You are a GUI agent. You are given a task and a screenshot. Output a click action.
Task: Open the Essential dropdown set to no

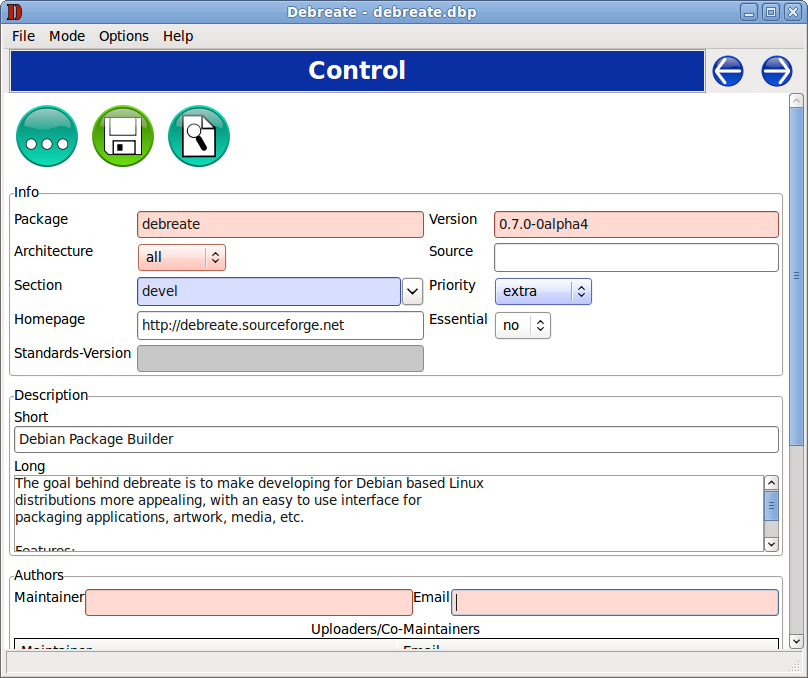coord(523,325)
